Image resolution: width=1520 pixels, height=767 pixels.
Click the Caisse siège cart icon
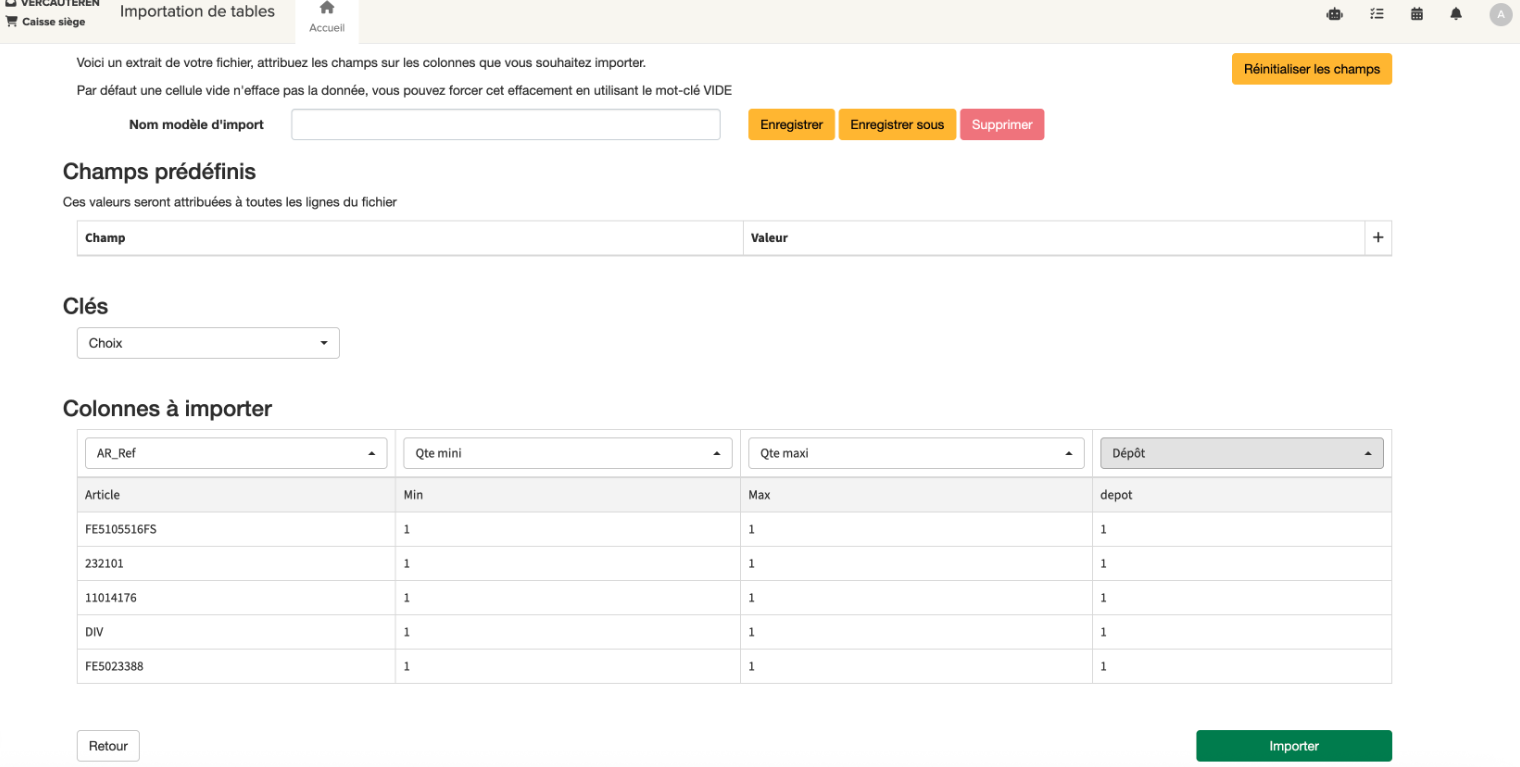13,22
